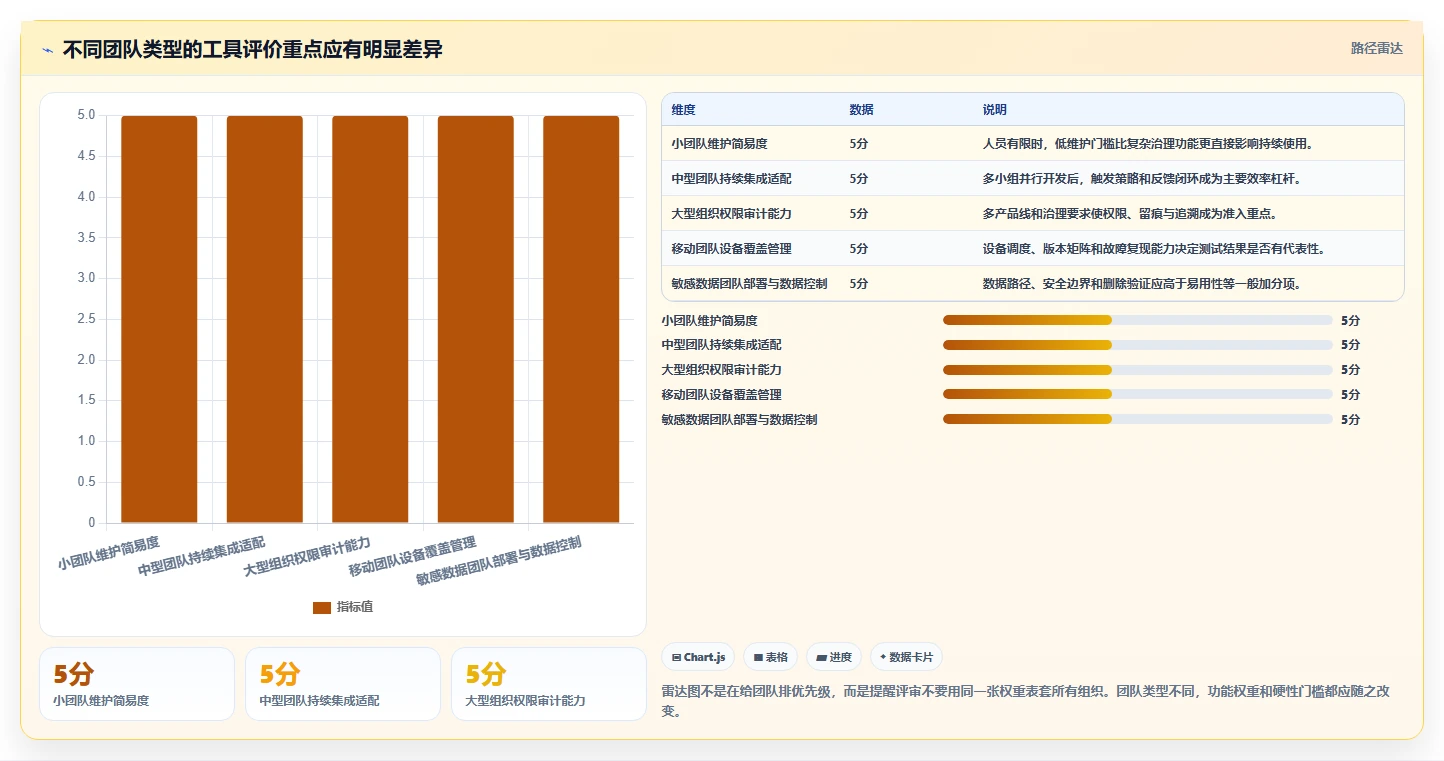Open the 5分 中型团队持续集成适配 data card
Image resolution: width=1444 pixels, height=761 pixels.
click(x=343, y=684)
